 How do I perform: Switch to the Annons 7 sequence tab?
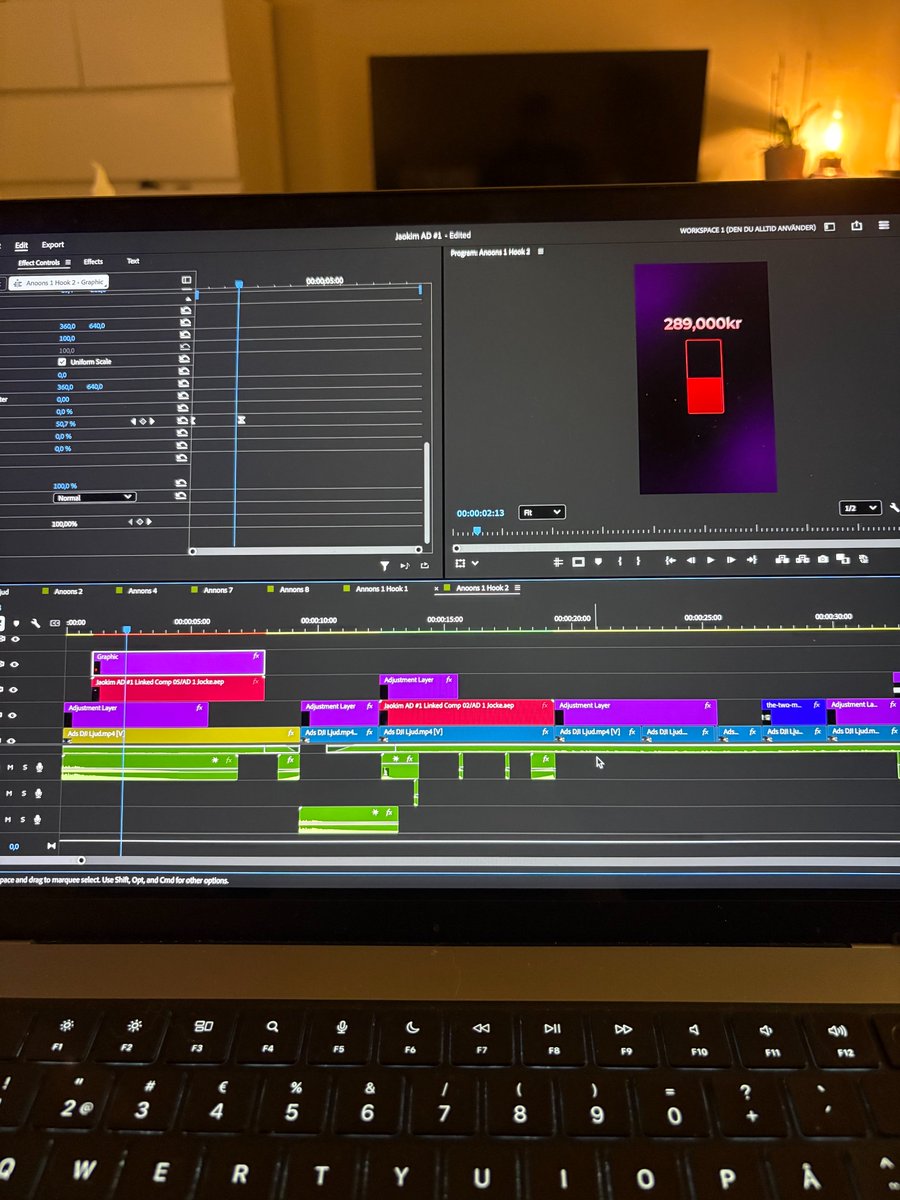(x=218, y=589)
